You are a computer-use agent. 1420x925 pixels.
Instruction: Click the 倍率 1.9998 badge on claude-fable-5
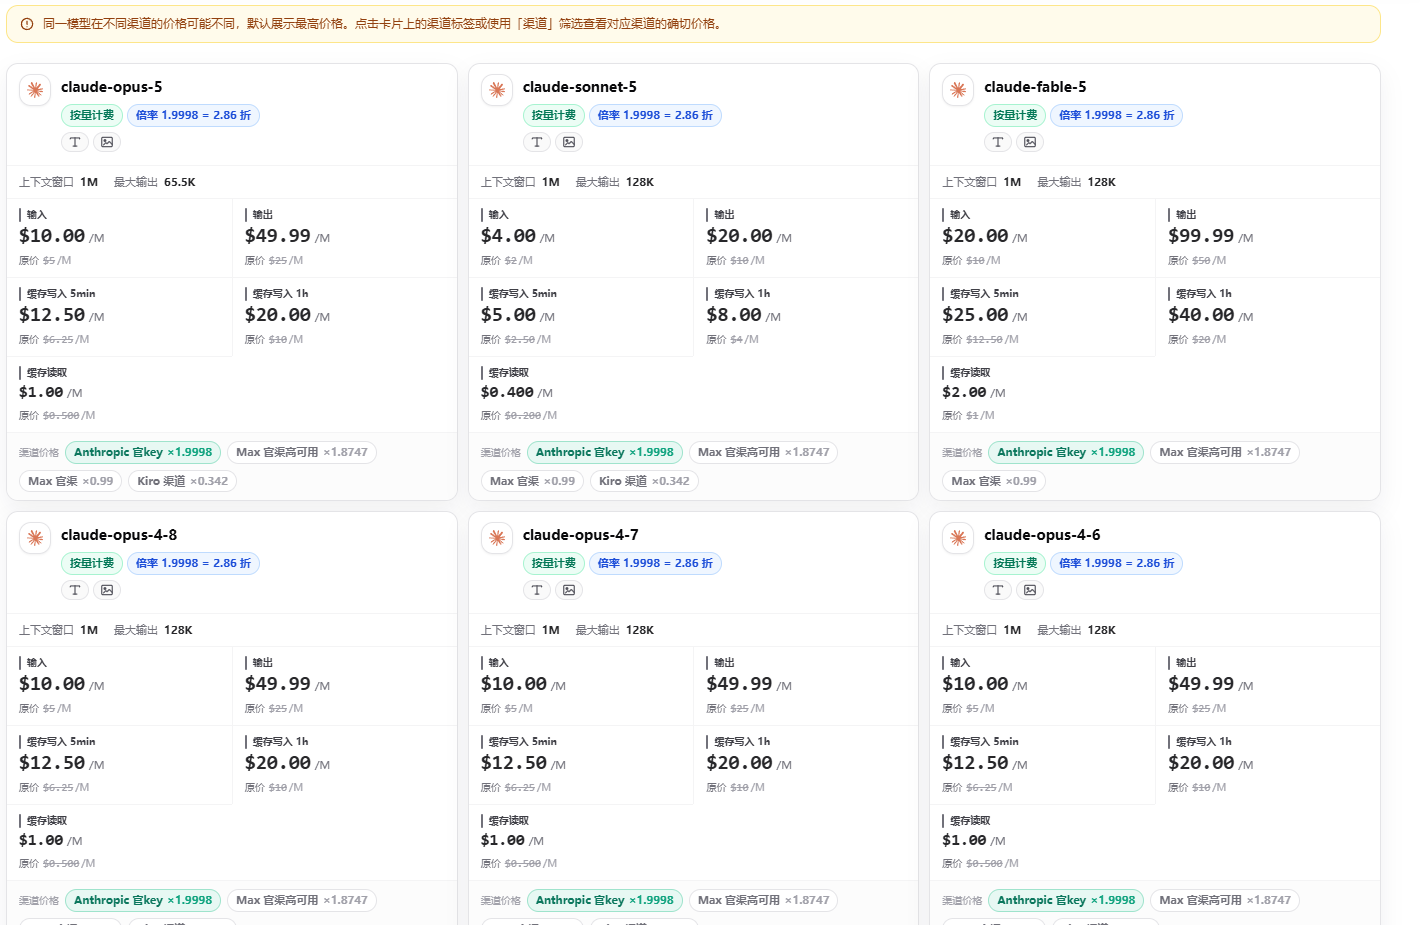pos(1116,115)
